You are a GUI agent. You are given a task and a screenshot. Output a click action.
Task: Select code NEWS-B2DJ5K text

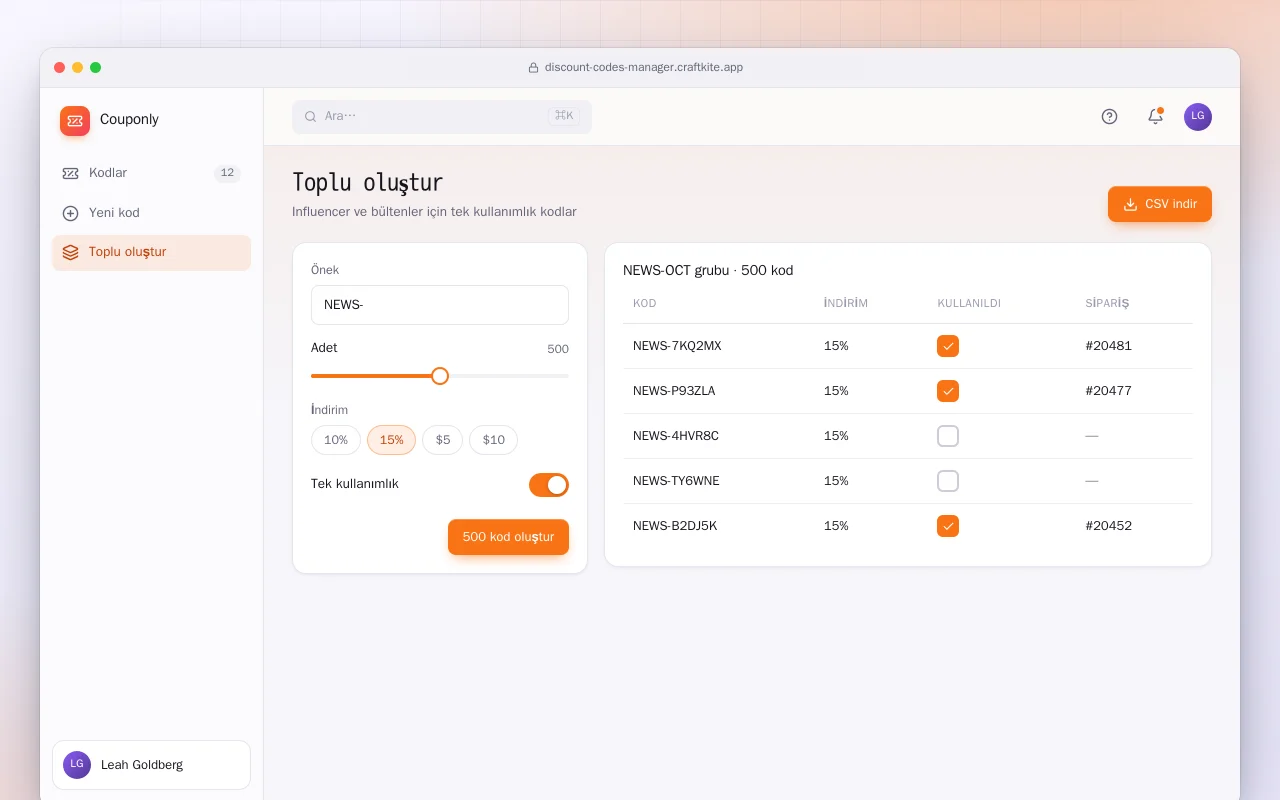pyautogui.click(x=675, y=526)
